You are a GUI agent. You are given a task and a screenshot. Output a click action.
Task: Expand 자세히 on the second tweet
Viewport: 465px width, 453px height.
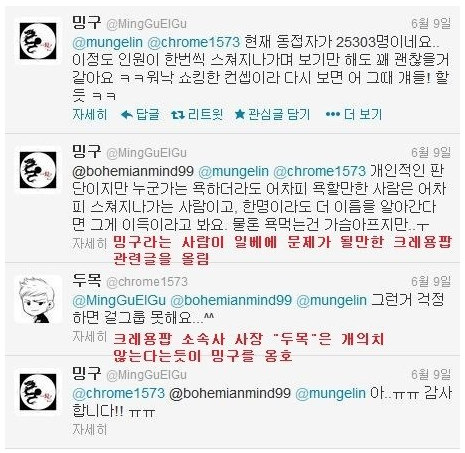tap(90, 244)
